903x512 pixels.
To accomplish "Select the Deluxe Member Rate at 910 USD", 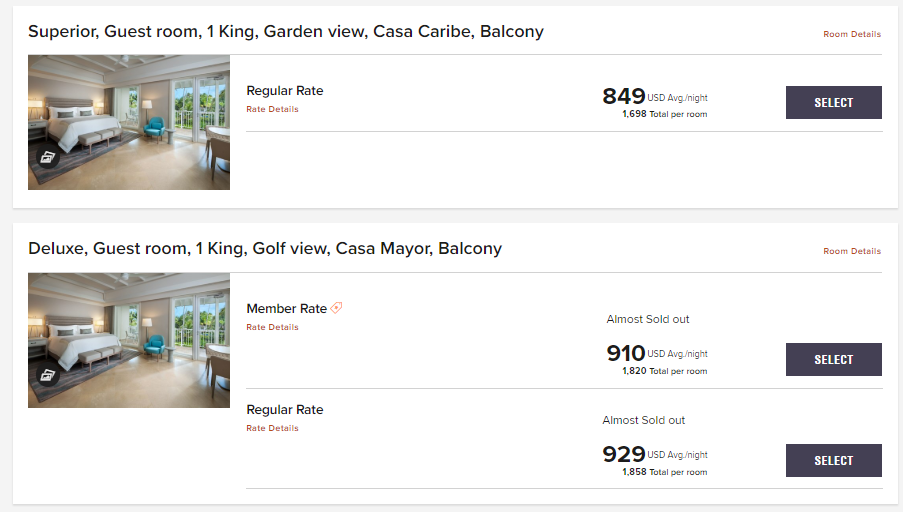I will 833,359.
